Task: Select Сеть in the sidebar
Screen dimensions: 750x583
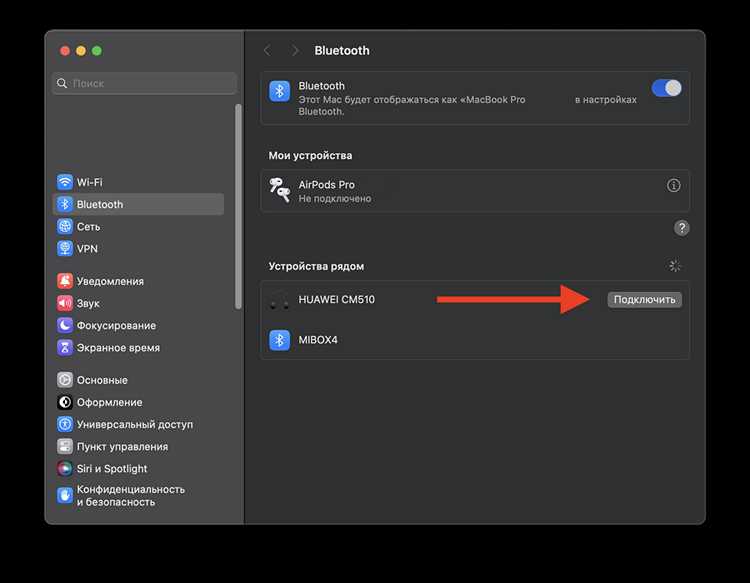Action: click(x=138, y=227)
